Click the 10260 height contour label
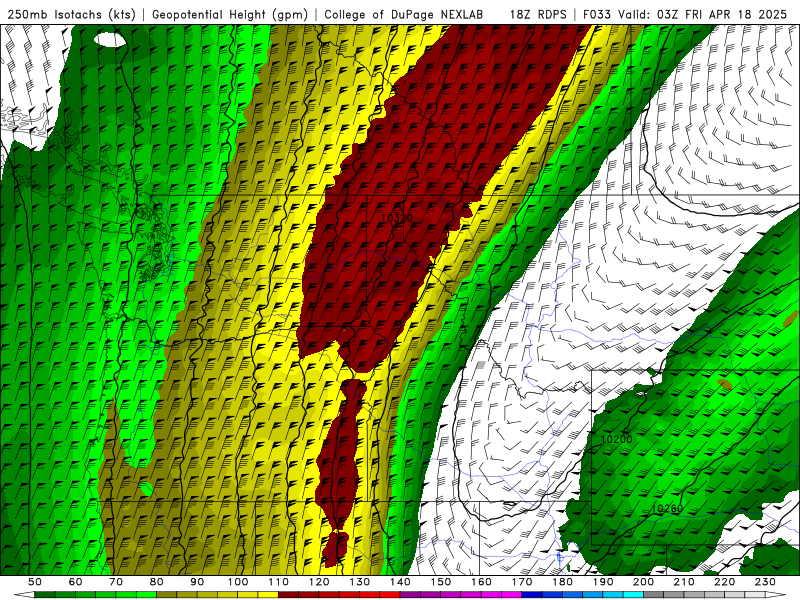 click(667, 509)
